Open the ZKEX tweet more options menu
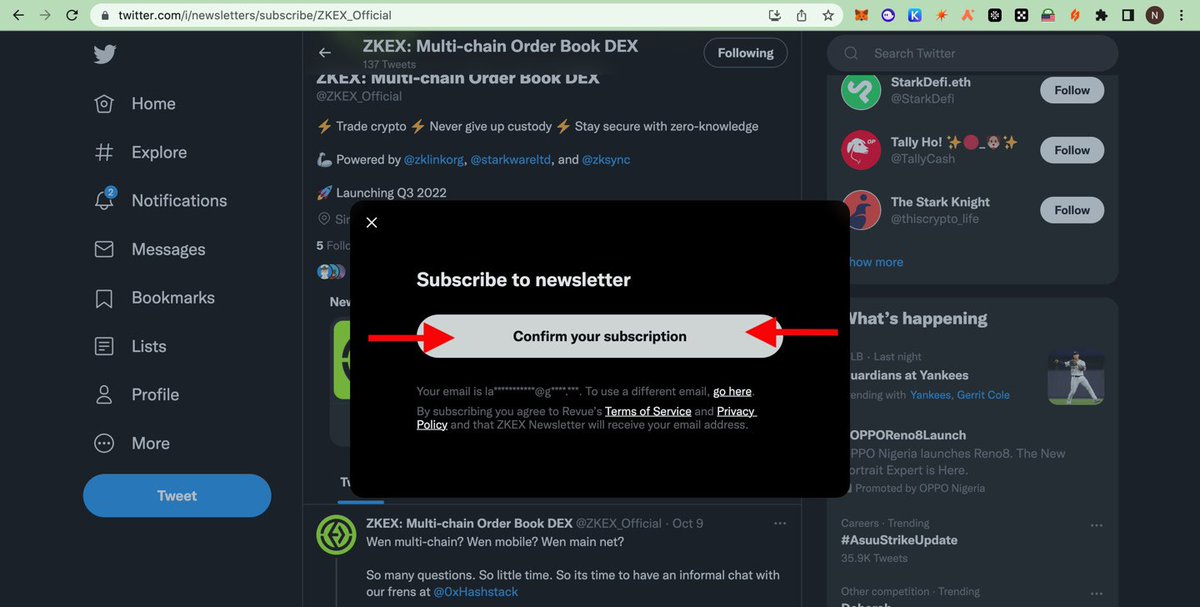This screenshot has width=1200, height=607. pyautogui.click(x=780, y=523)
